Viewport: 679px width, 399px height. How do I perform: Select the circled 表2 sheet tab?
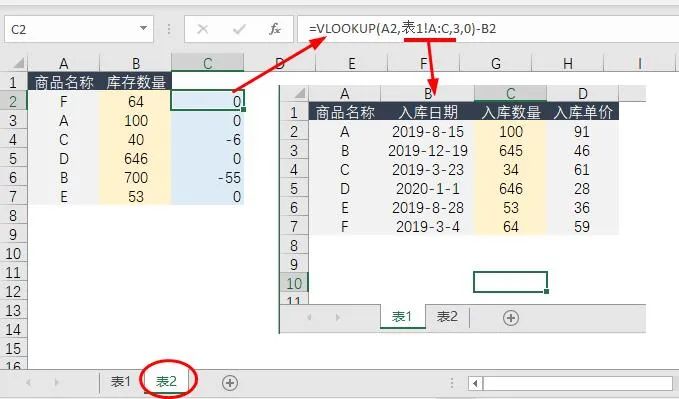pos(166,382)
